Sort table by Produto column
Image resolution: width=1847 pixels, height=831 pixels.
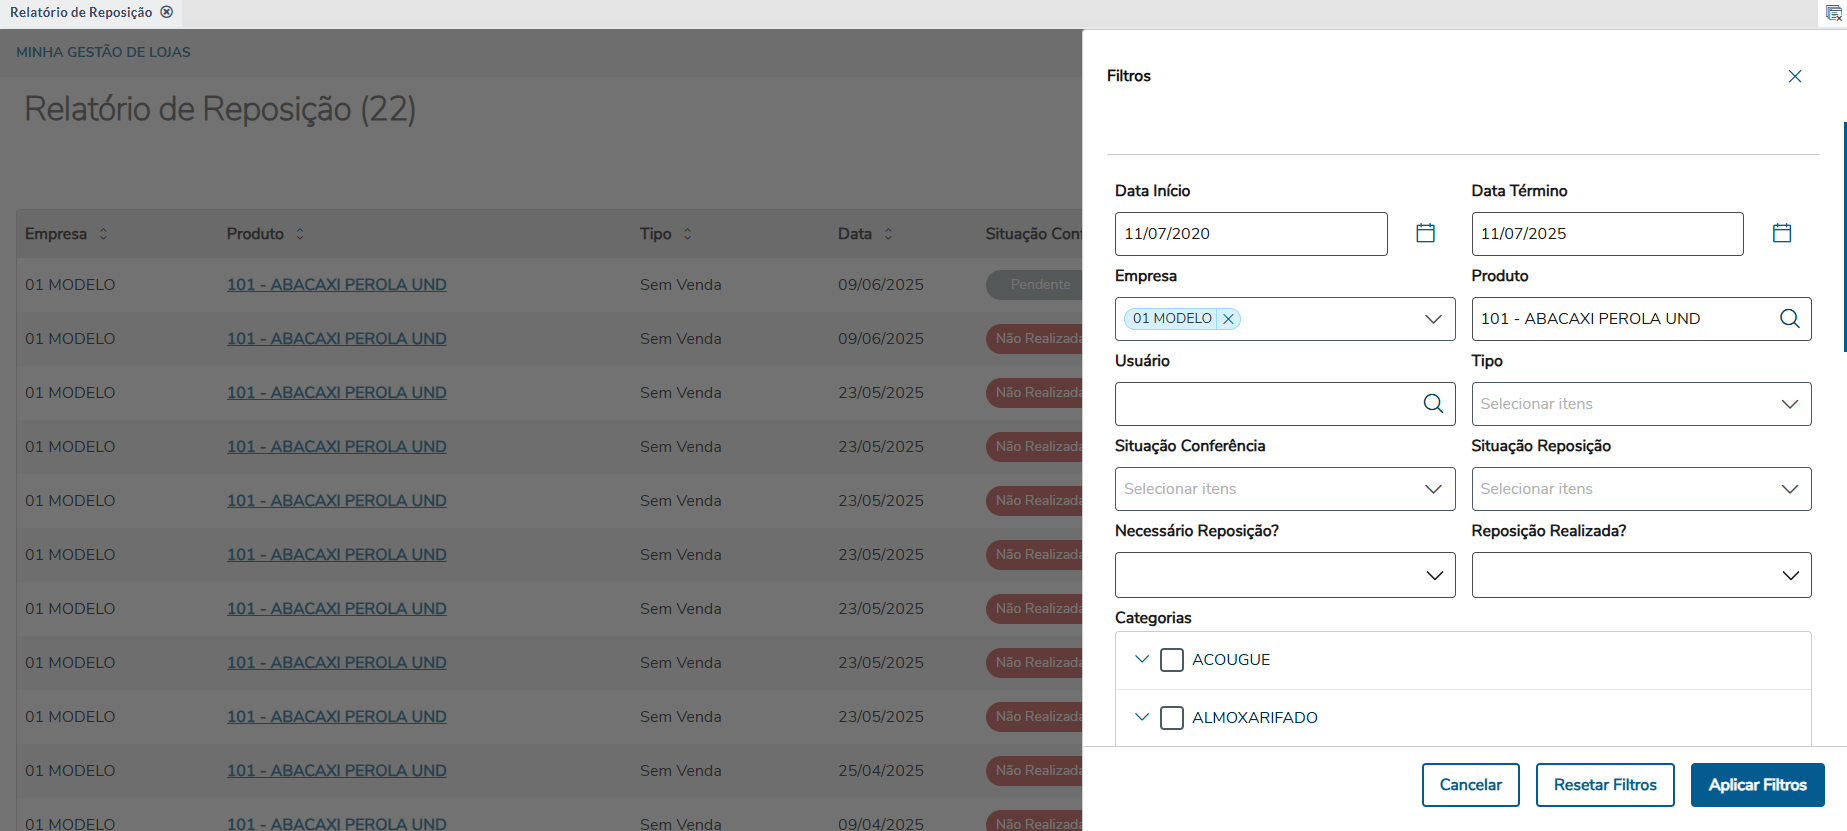300,234
